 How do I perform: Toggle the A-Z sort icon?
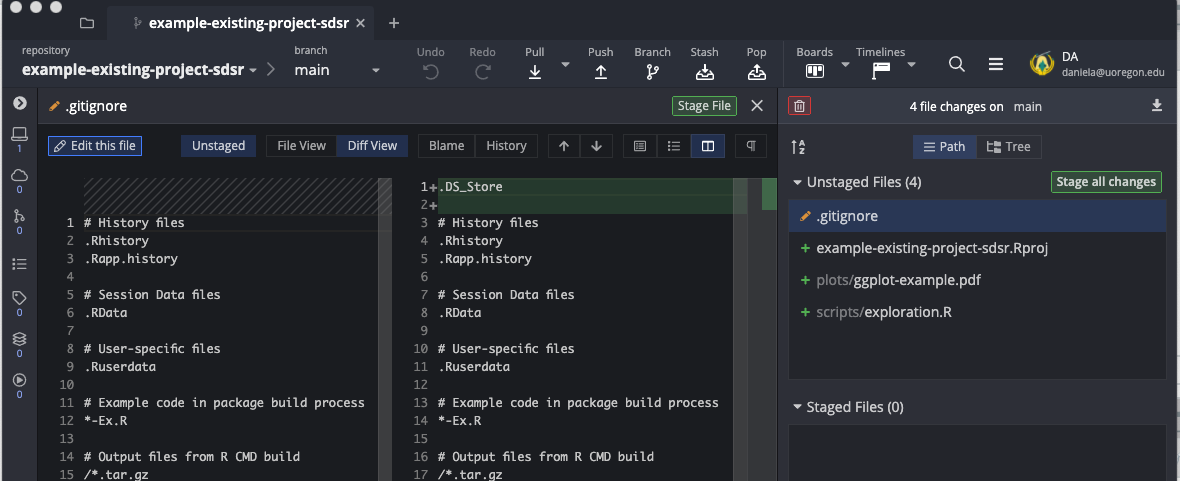(798, 148)
